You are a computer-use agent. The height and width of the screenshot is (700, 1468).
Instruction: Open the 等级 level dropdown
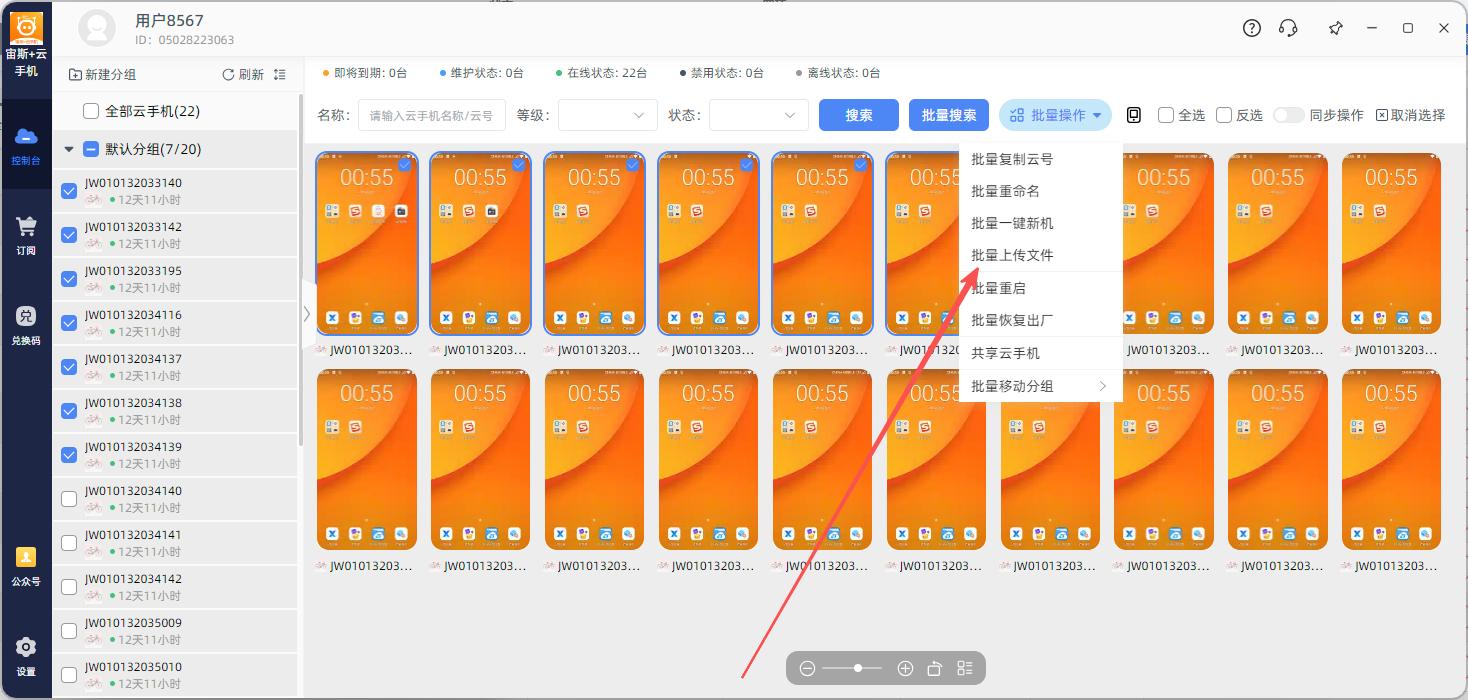coord(607,115)
